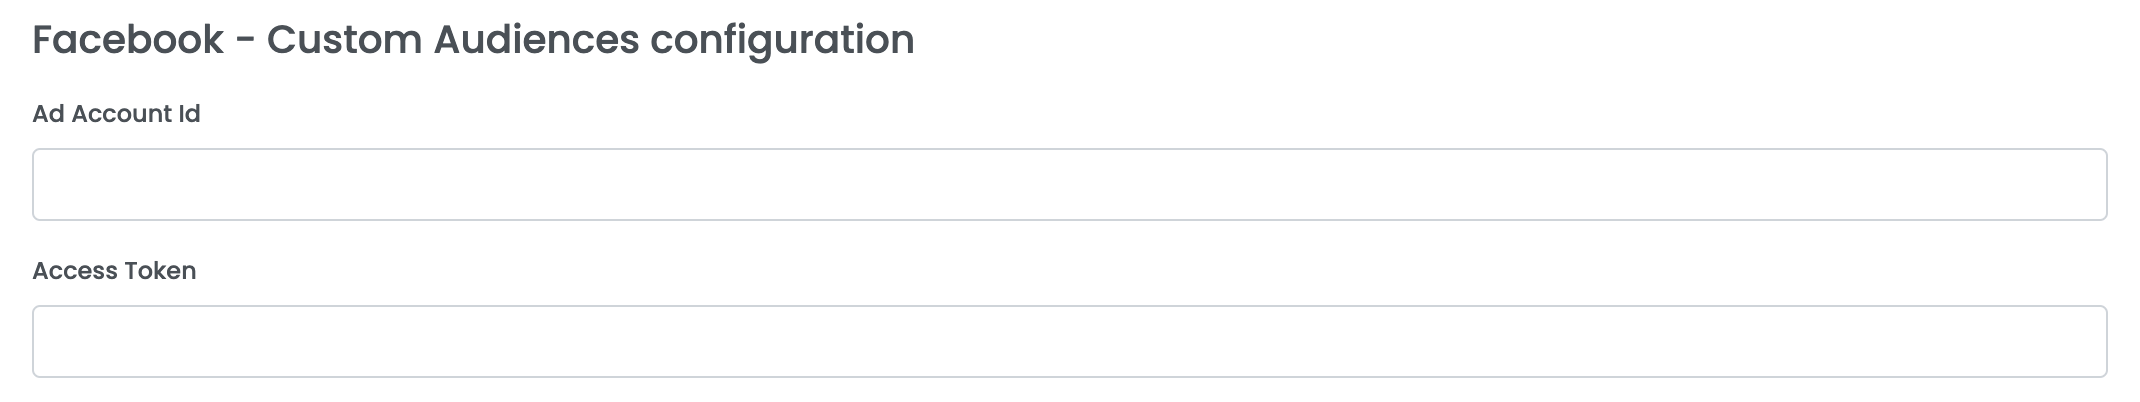Focus the text box under Access Token
Viewport: 2140px width, 402px height.
[1069, 341]
